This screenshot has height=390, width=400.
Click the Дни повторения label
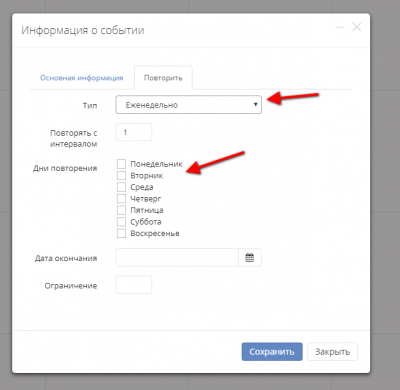pyautogui.click(x=65, y=168)
